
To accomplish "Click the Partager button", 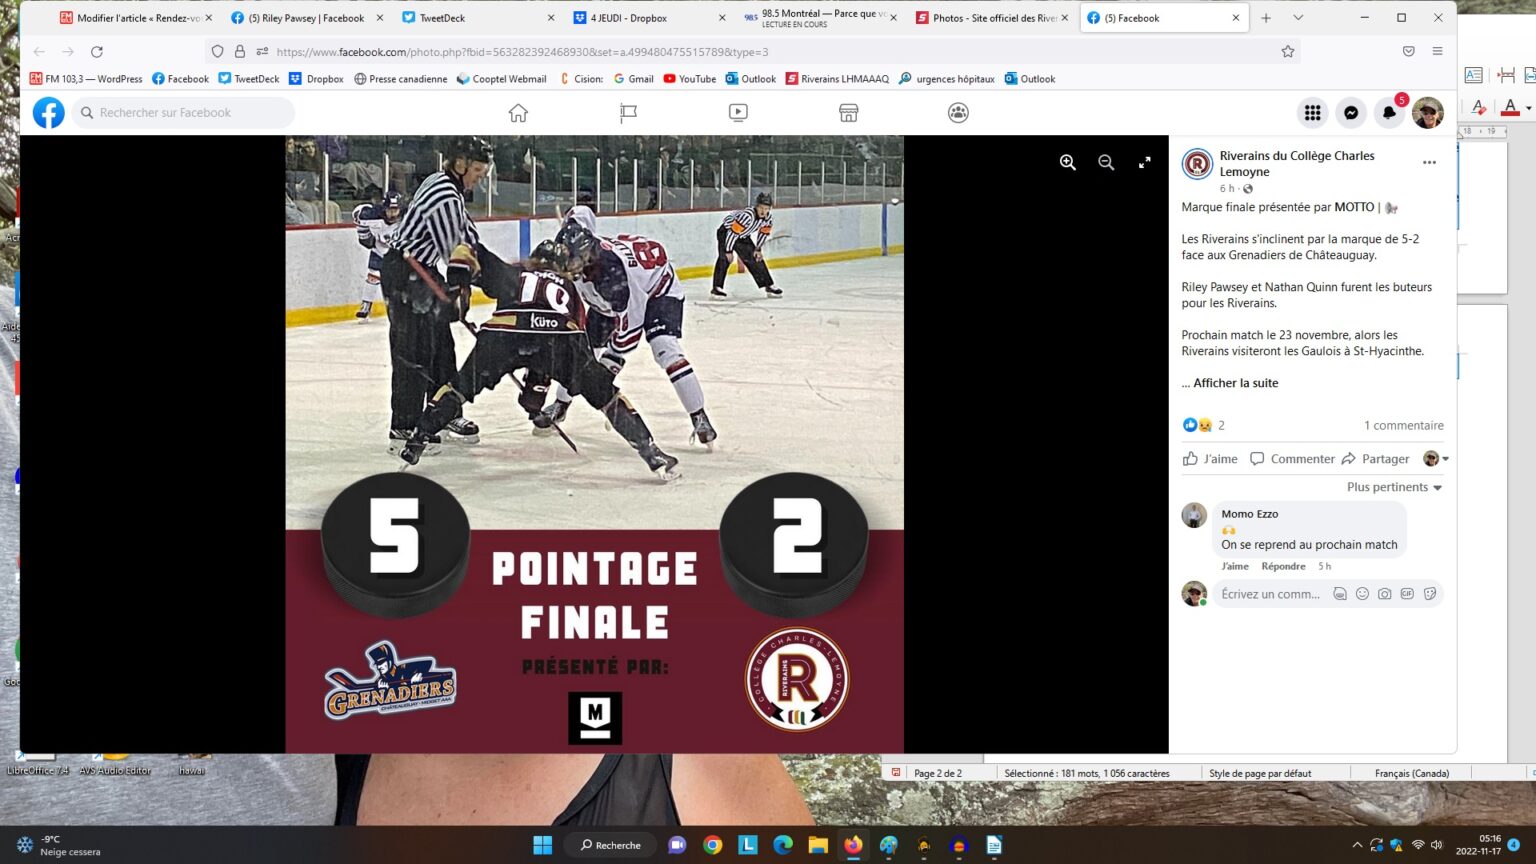I will (x=1376, y=459).
